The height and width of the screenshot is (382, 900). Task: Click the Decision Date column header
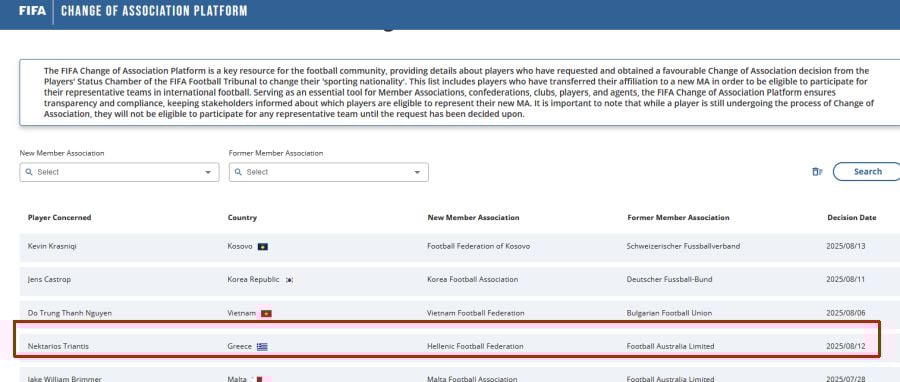[x=852, y=218]
